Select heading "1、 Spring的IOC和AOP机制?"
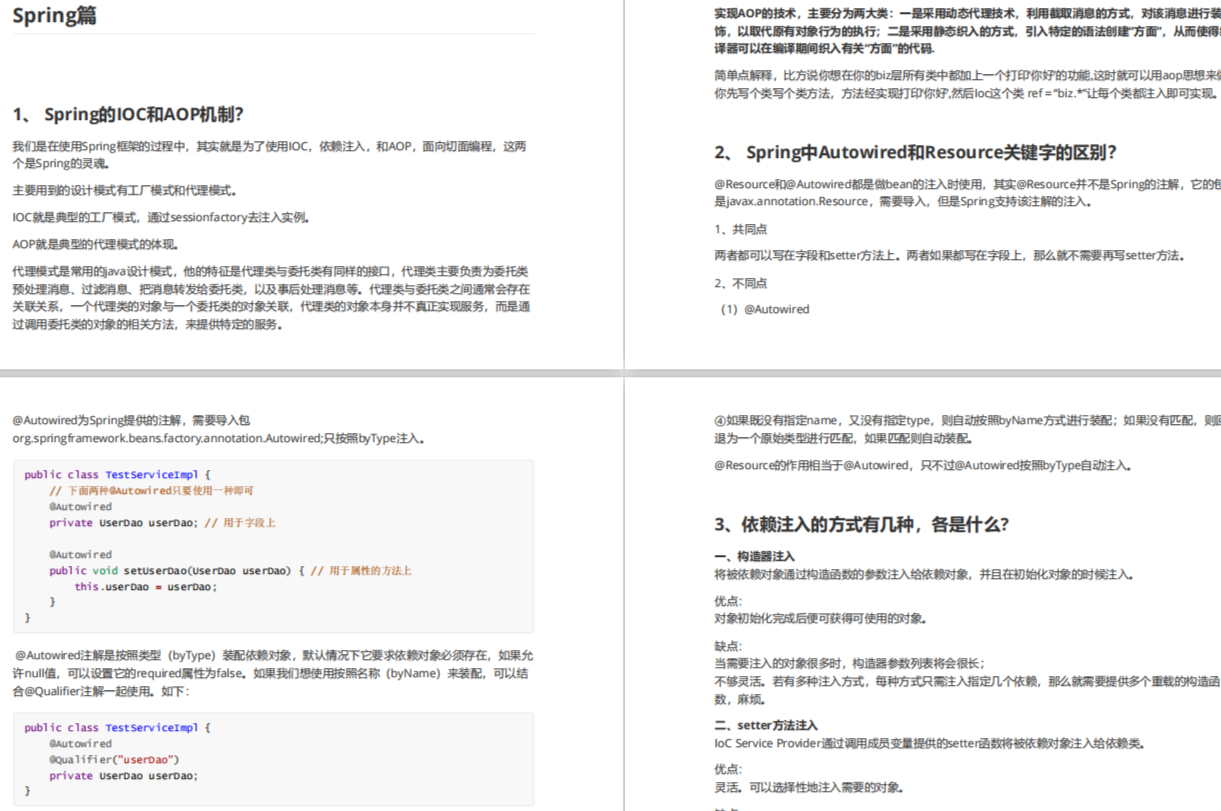 [x=128, y=114]
